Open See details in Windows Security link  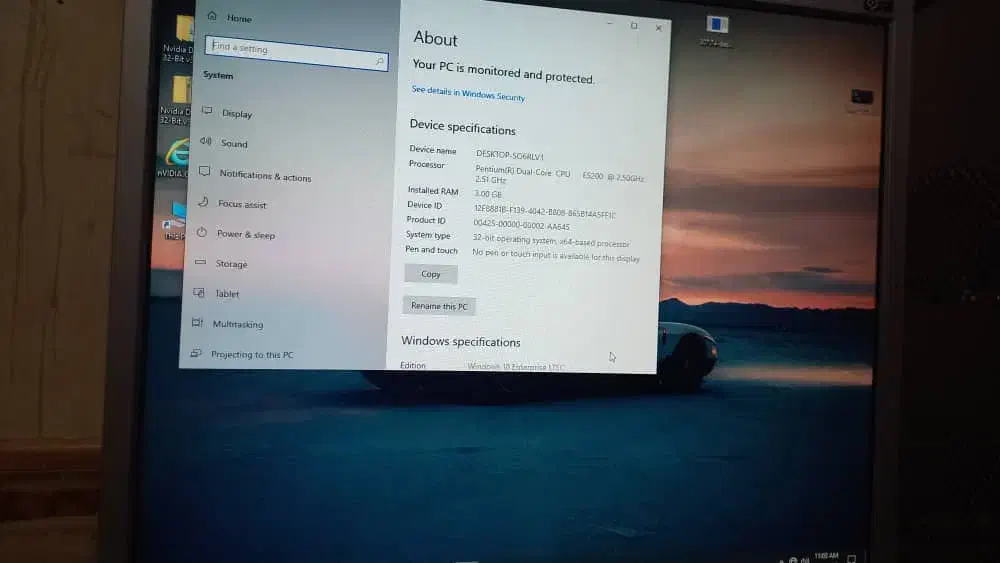pos(468,94)
